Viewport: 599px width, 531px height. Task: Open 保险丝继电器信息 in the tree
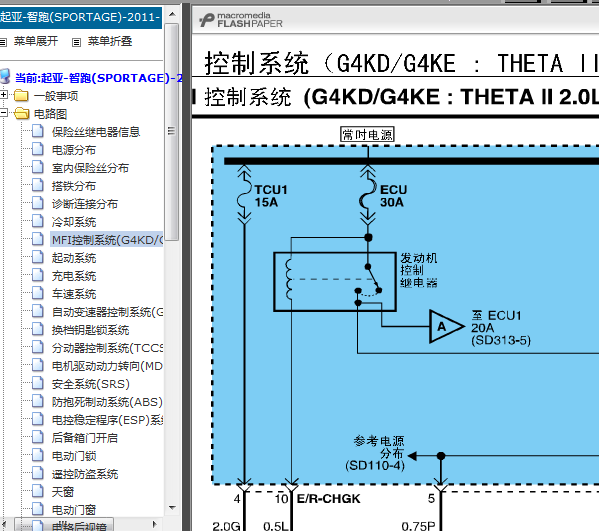click(96, 132)
